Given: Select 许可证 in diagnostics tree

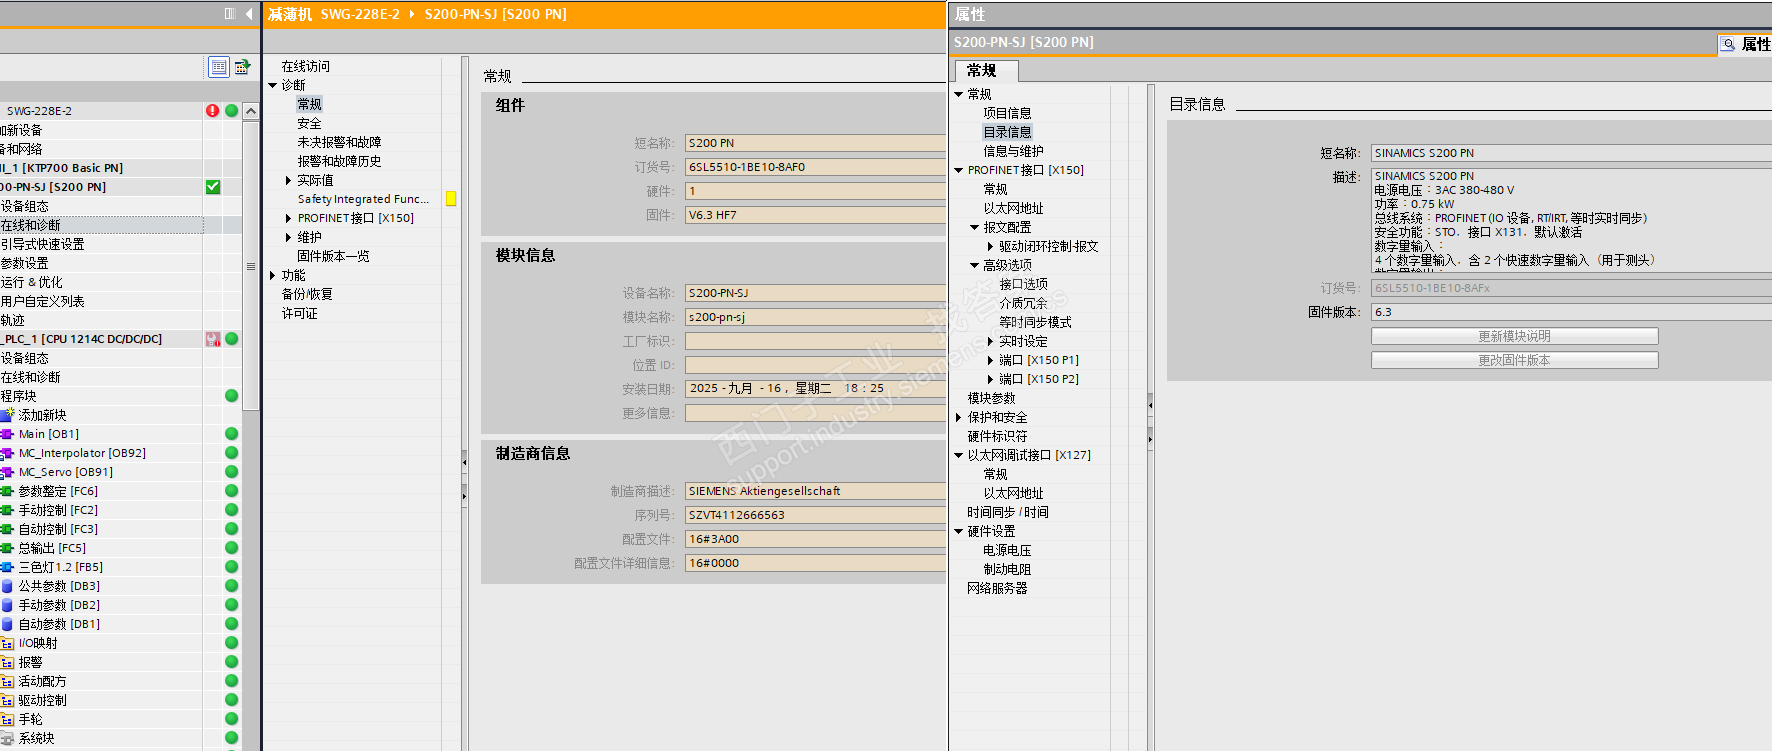Looking at the screenshot, I should click(299, 313).
